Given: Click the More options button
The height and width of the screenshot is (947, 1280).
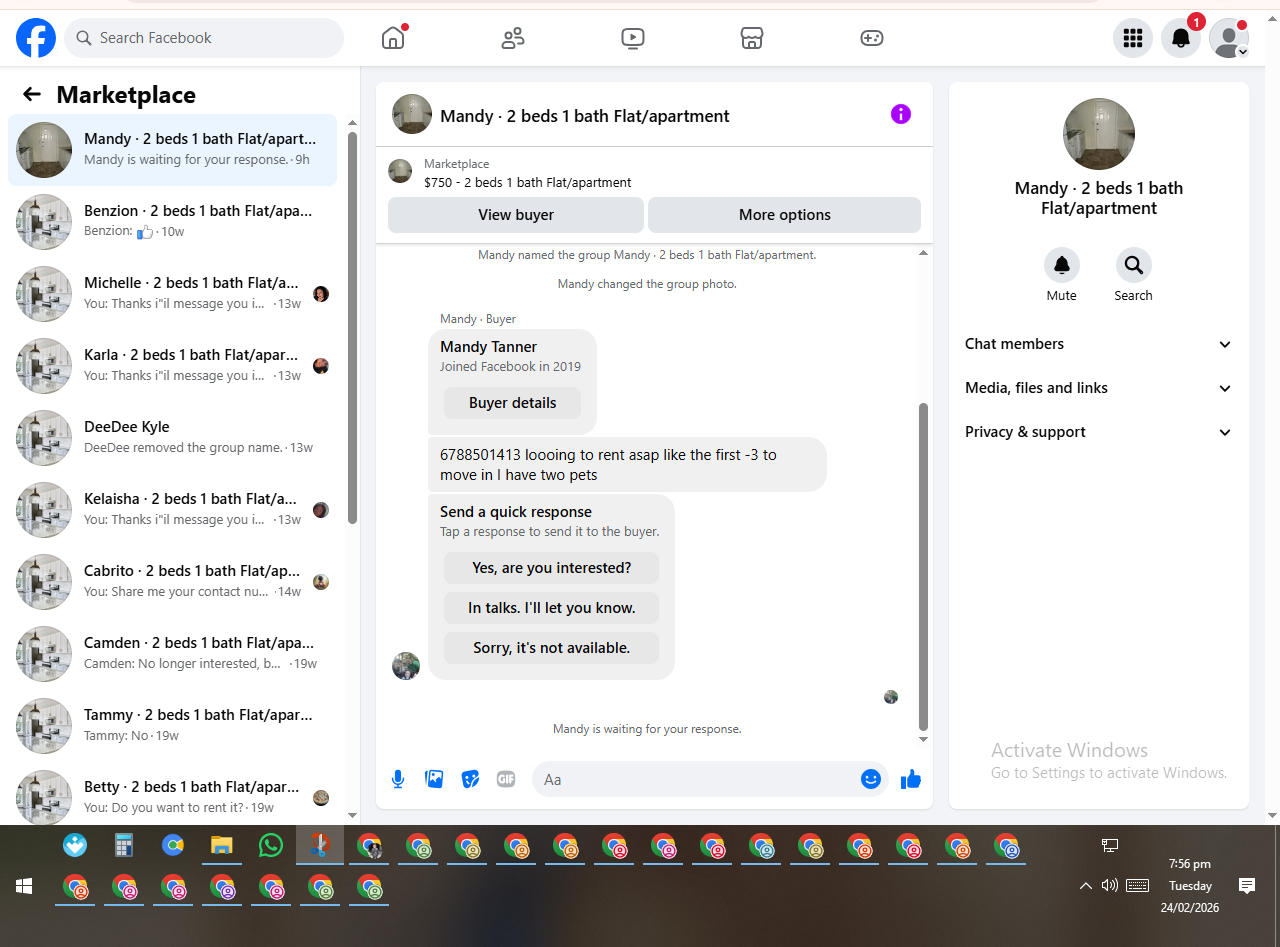Looking at the screenshot, I should [785, 215].
